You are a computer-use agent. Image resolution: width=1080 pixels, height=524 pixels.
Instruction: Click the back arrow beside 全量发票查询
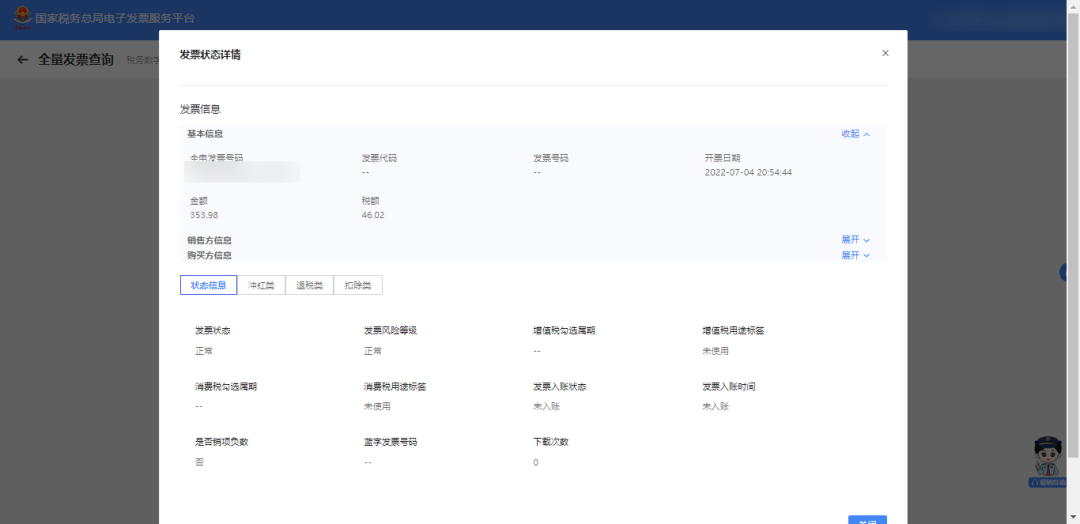pyautogui.click(x=23, y=60)
